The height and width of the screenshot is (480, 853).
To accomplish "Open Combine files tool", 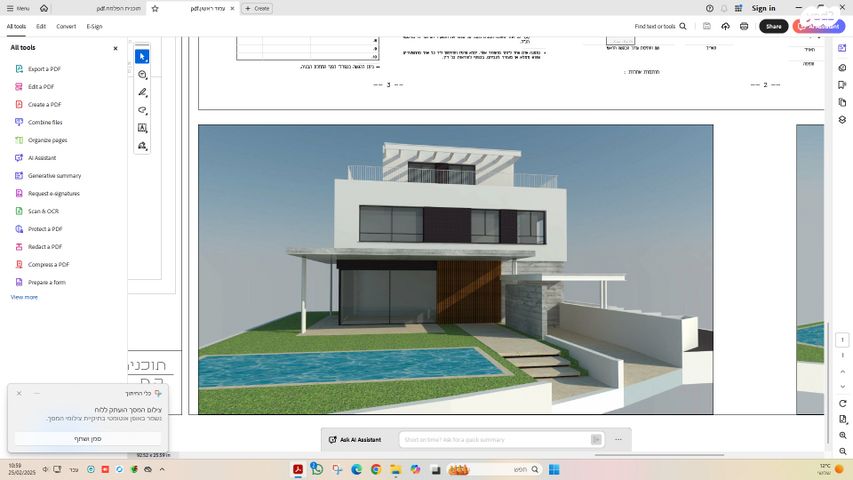I will pyautogui.click(x=45, y=122).
